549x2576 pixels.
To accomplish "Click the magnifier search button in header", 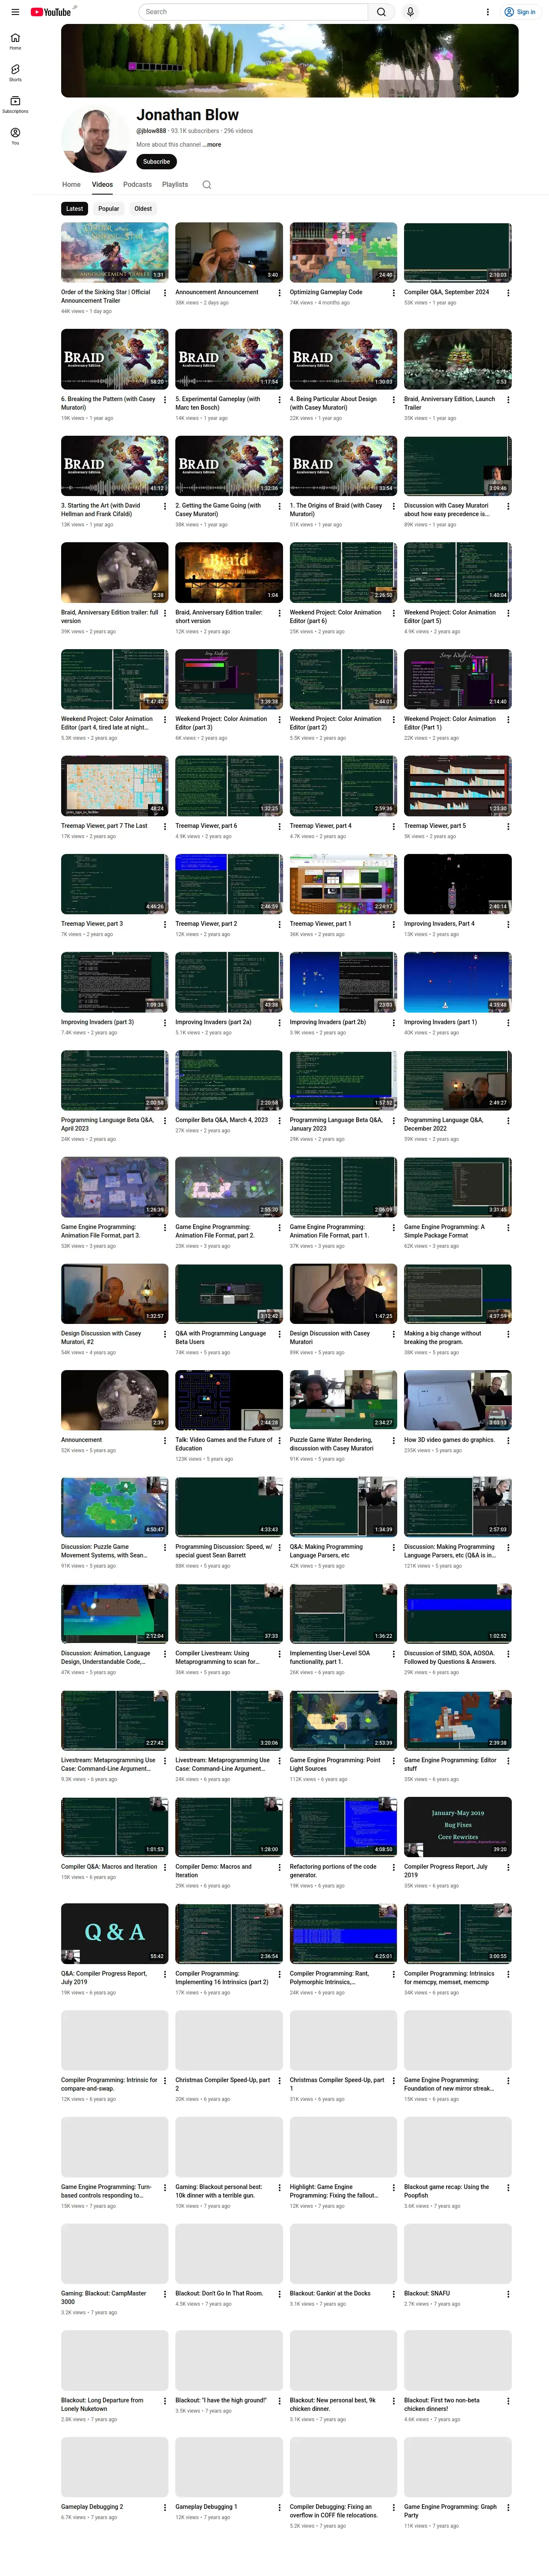I will (x=381, y=12).
